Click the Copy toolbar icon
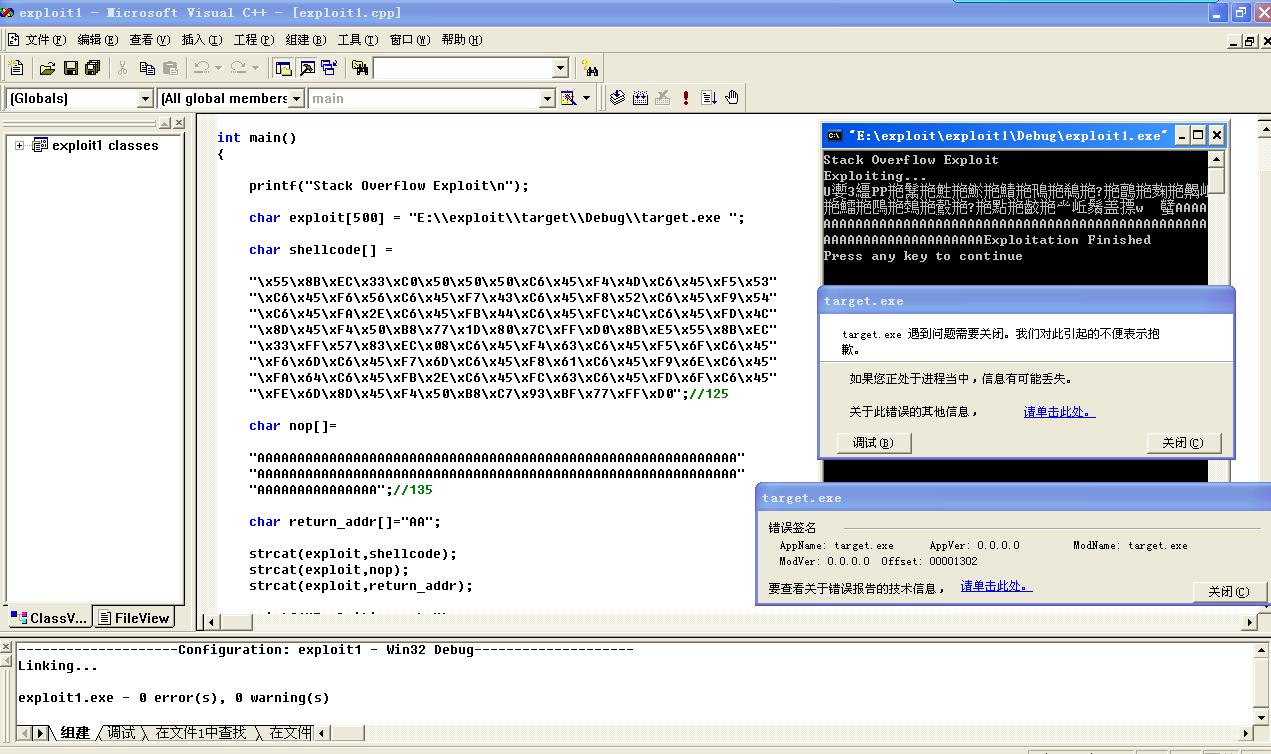This screenshot has width=1271, height=754. pos(147,68)
